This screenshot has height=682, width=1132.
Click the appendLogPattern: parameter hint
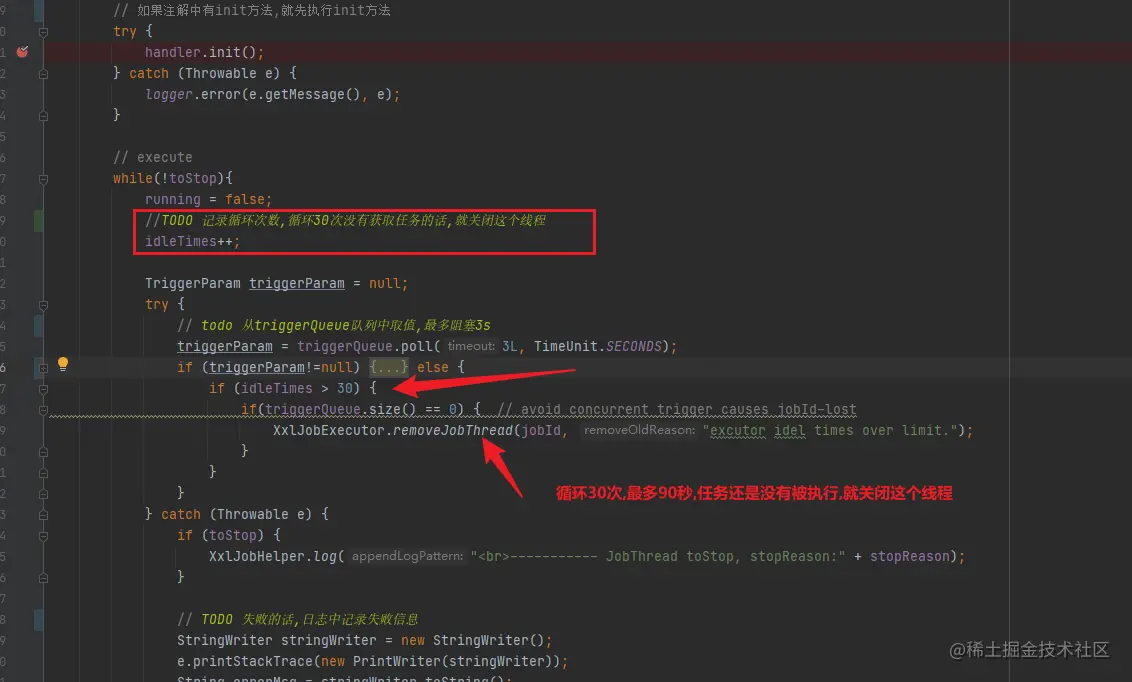pos(407,556)
